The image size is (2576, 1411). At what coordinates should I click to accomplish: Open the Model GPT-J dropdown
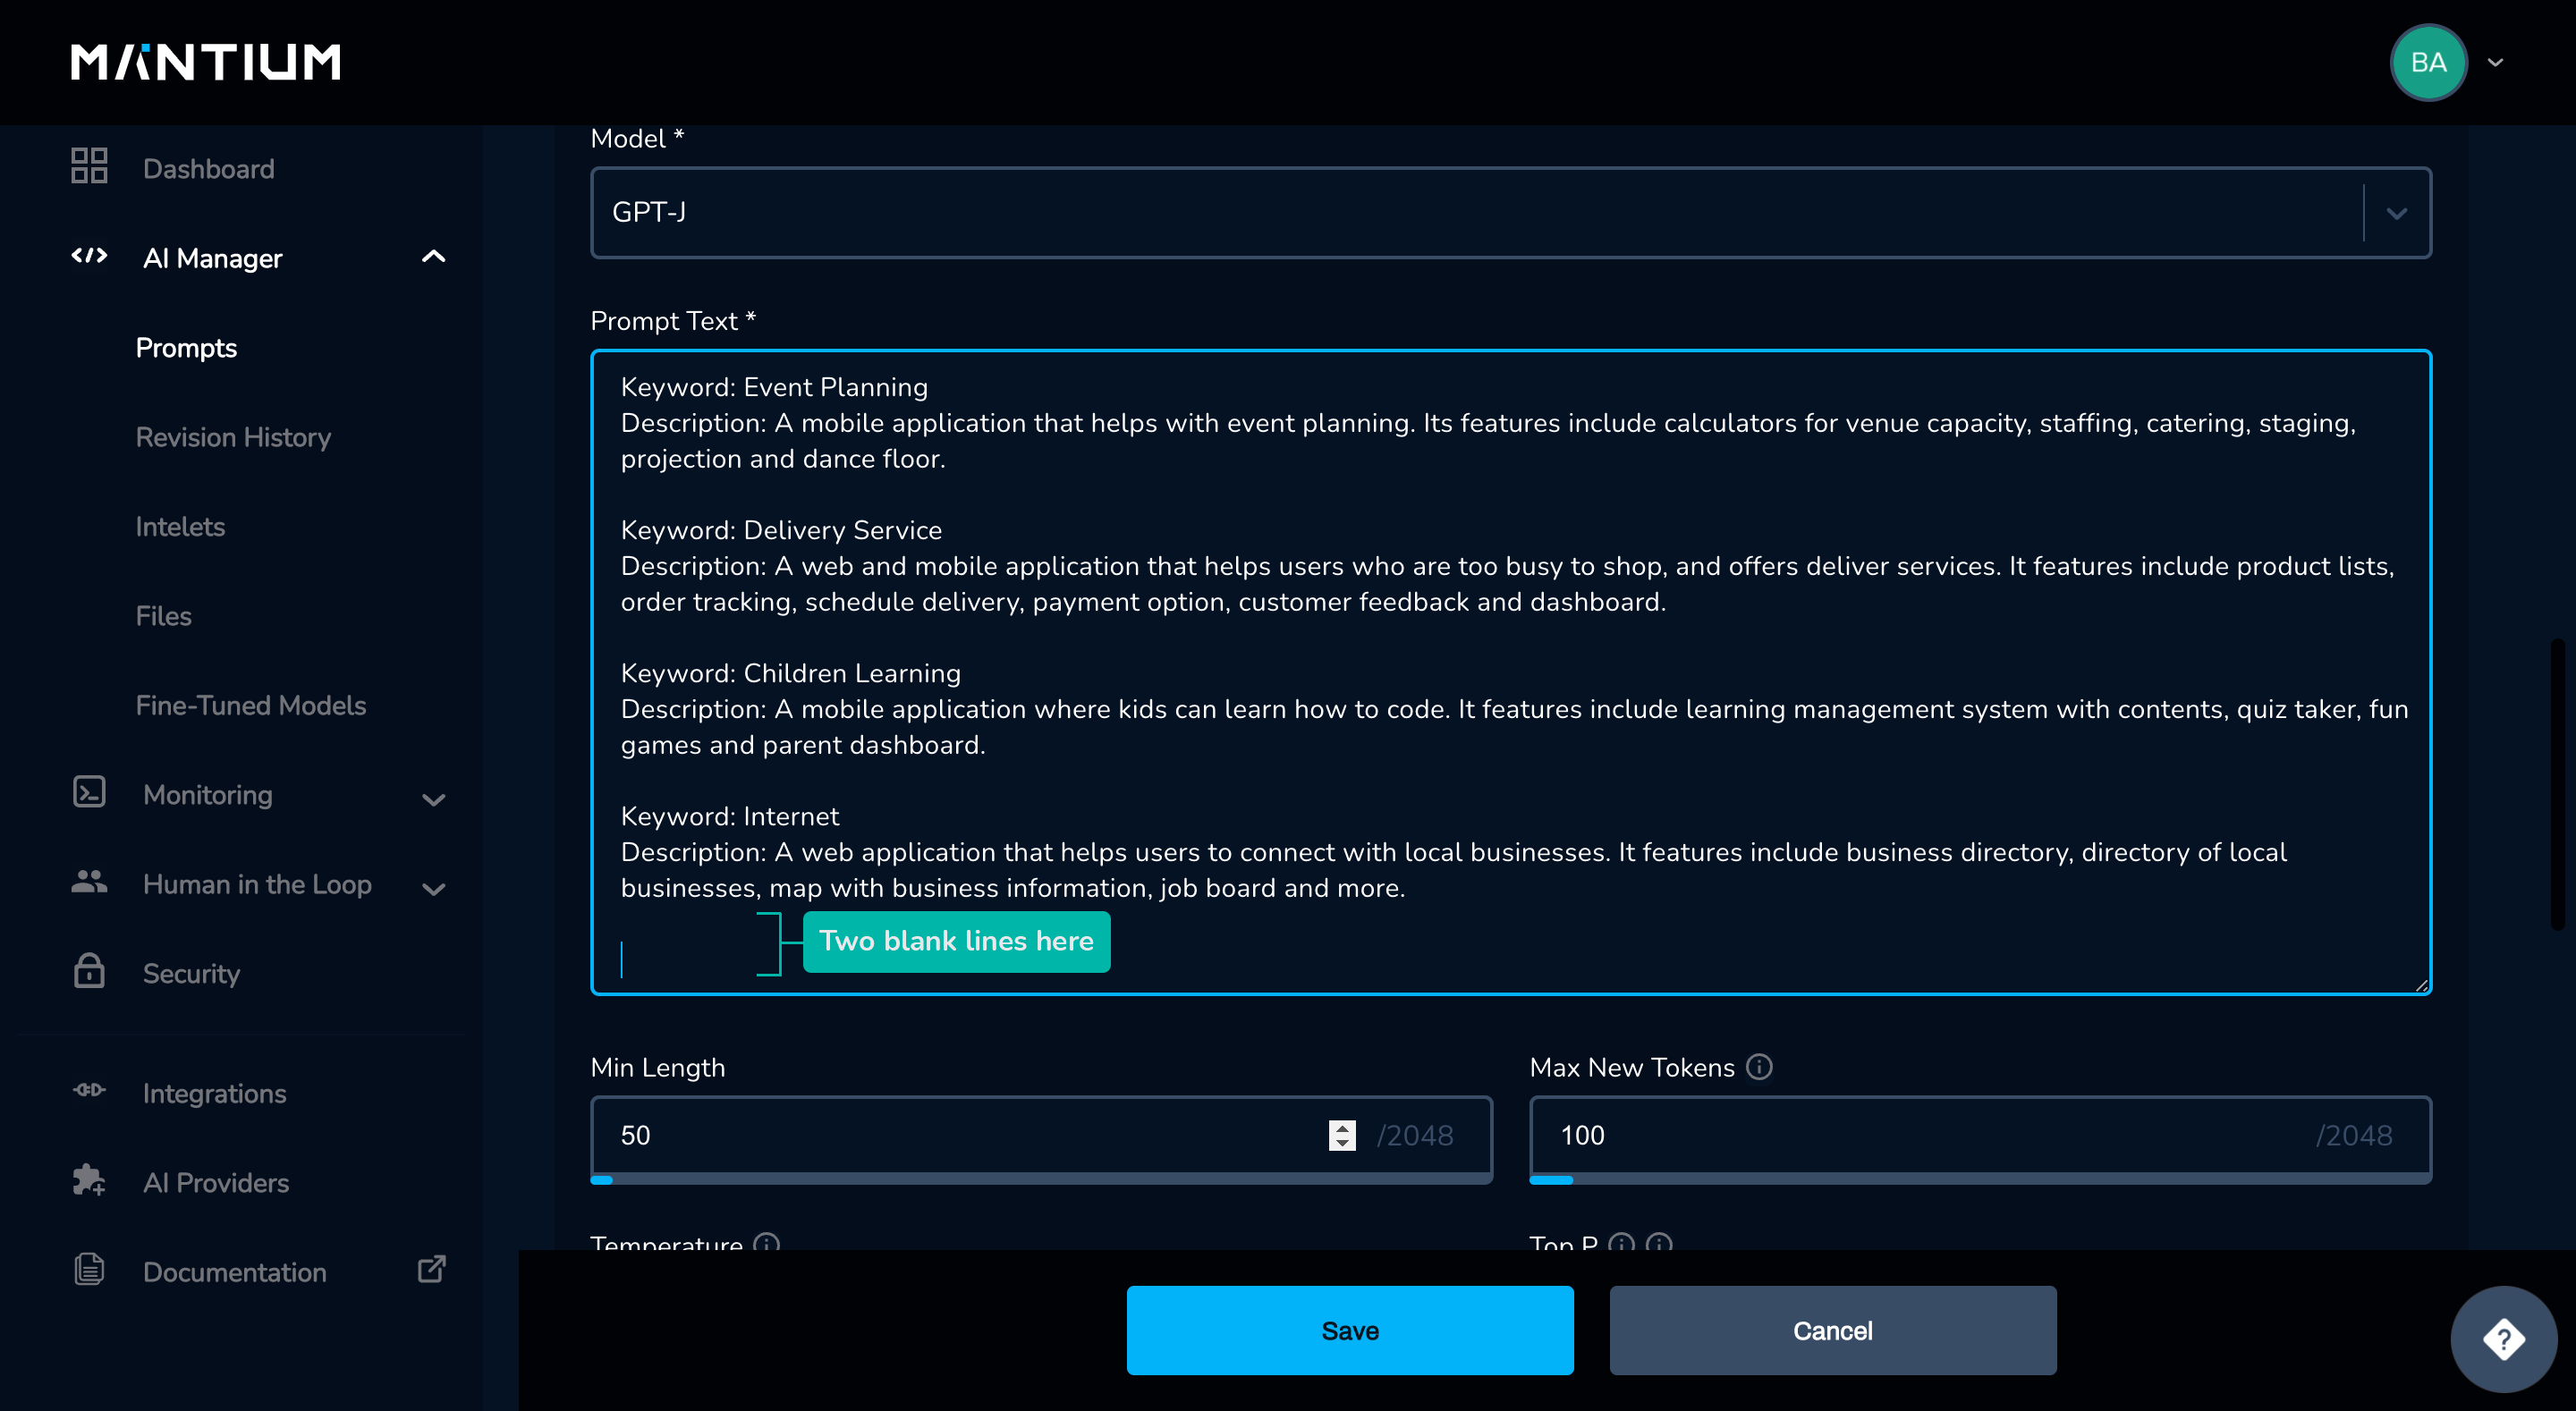click(2396, 213)
